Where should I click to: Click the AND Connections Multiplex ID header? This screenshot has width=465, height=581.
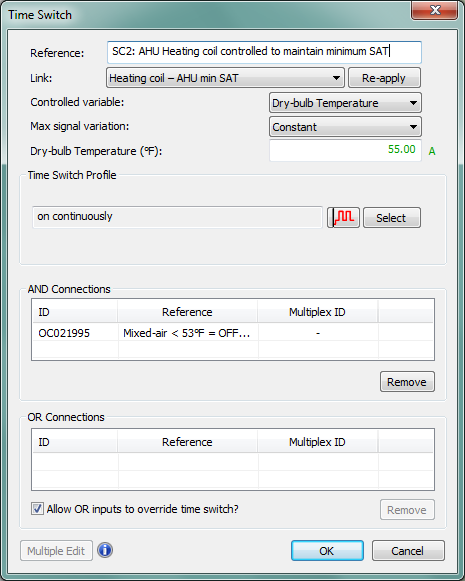coord(318,312)
